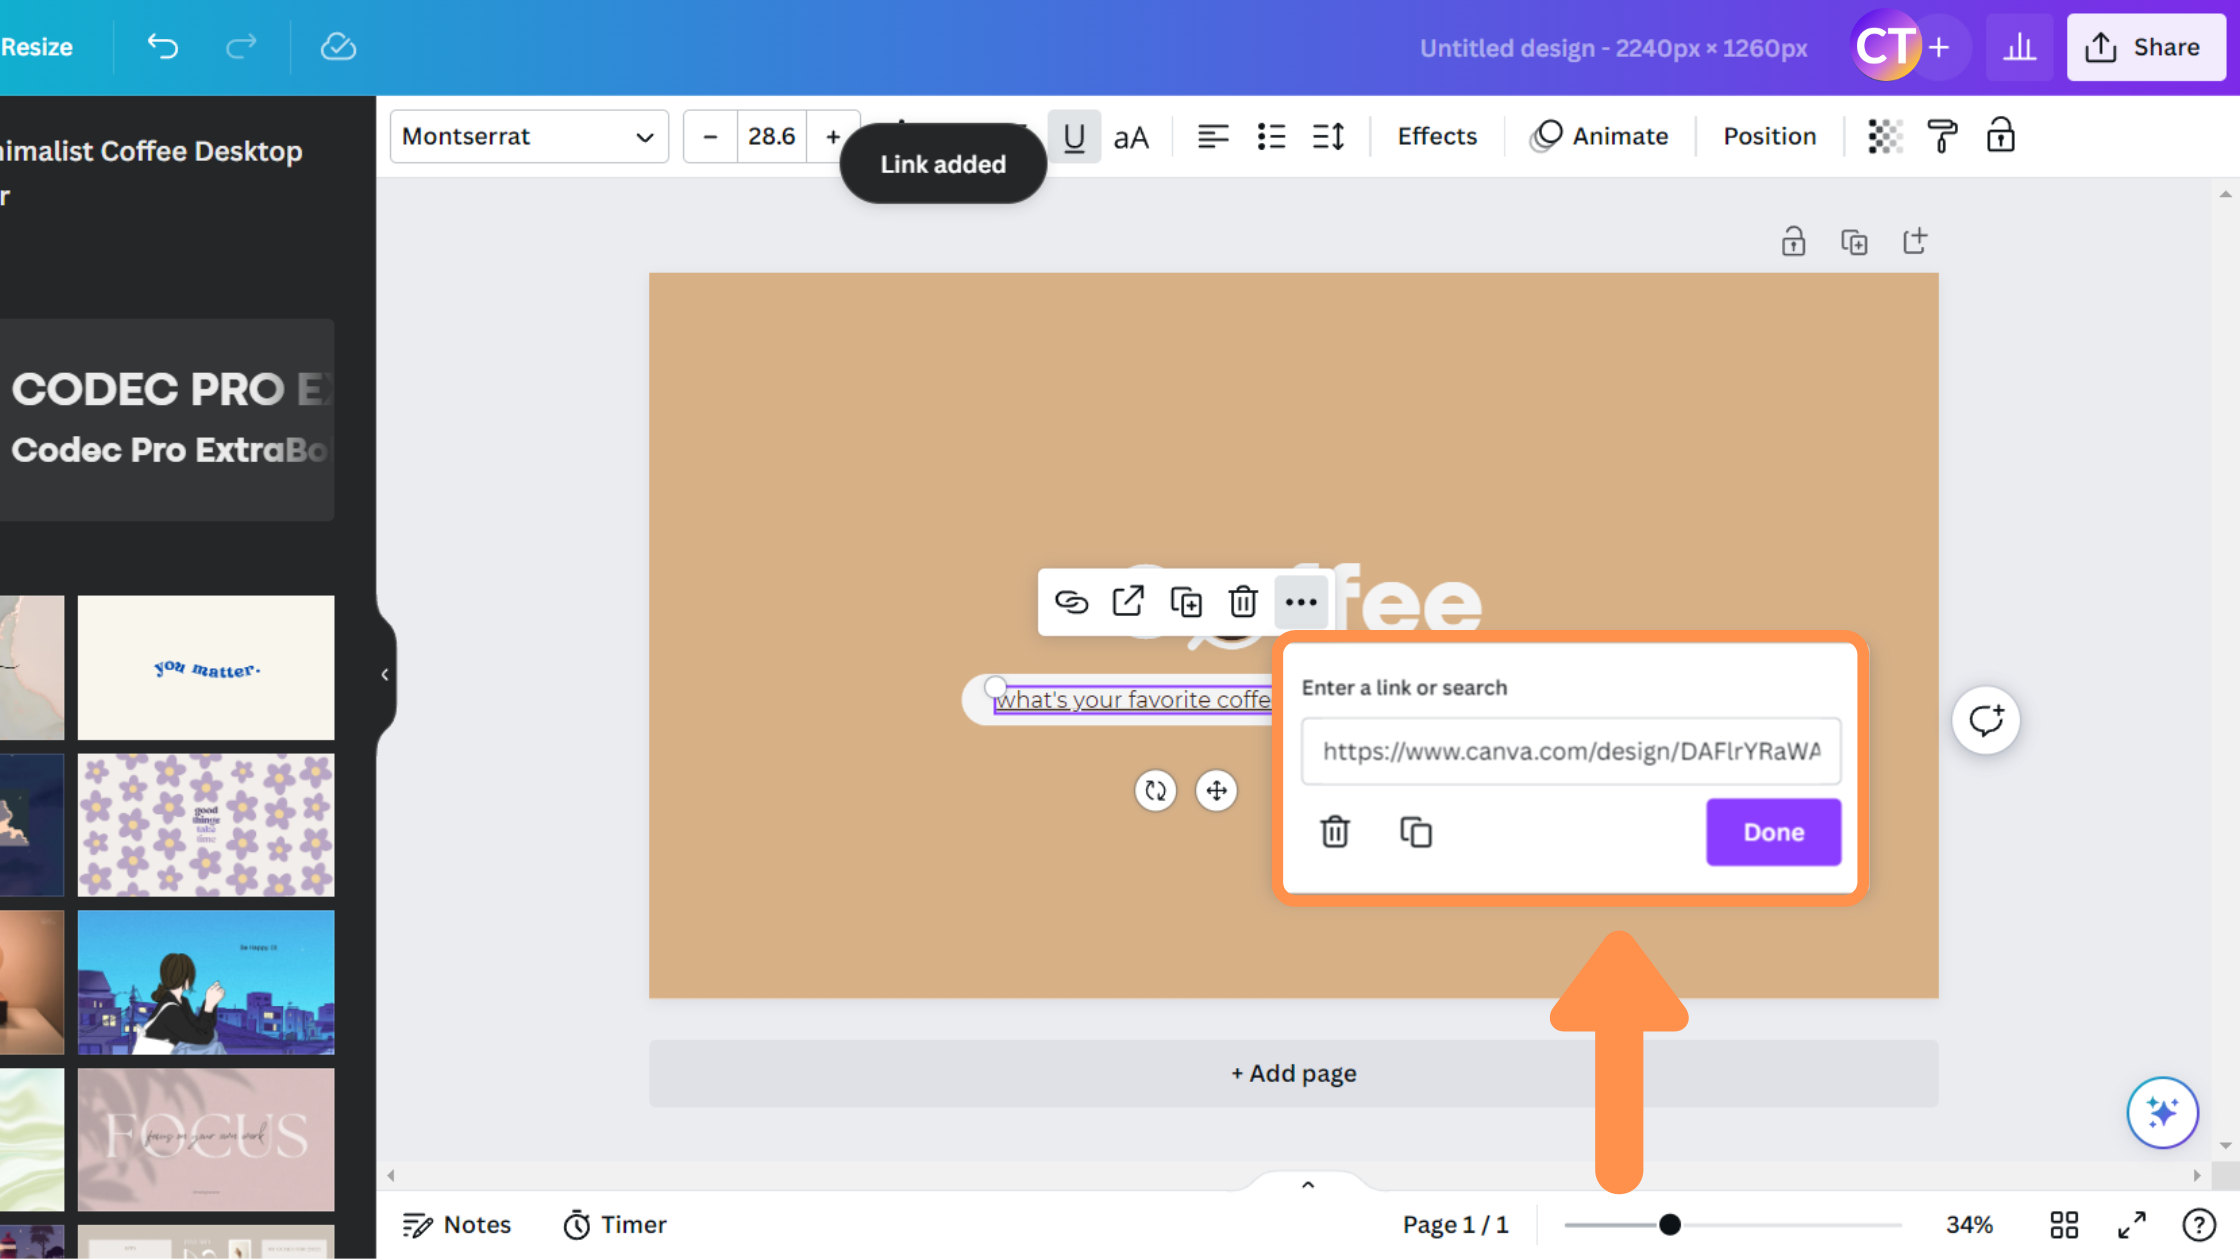Screen dimensions: 2240x1260
Task: Collapse the side panel with arrow handle
Action: coord(385,675)
